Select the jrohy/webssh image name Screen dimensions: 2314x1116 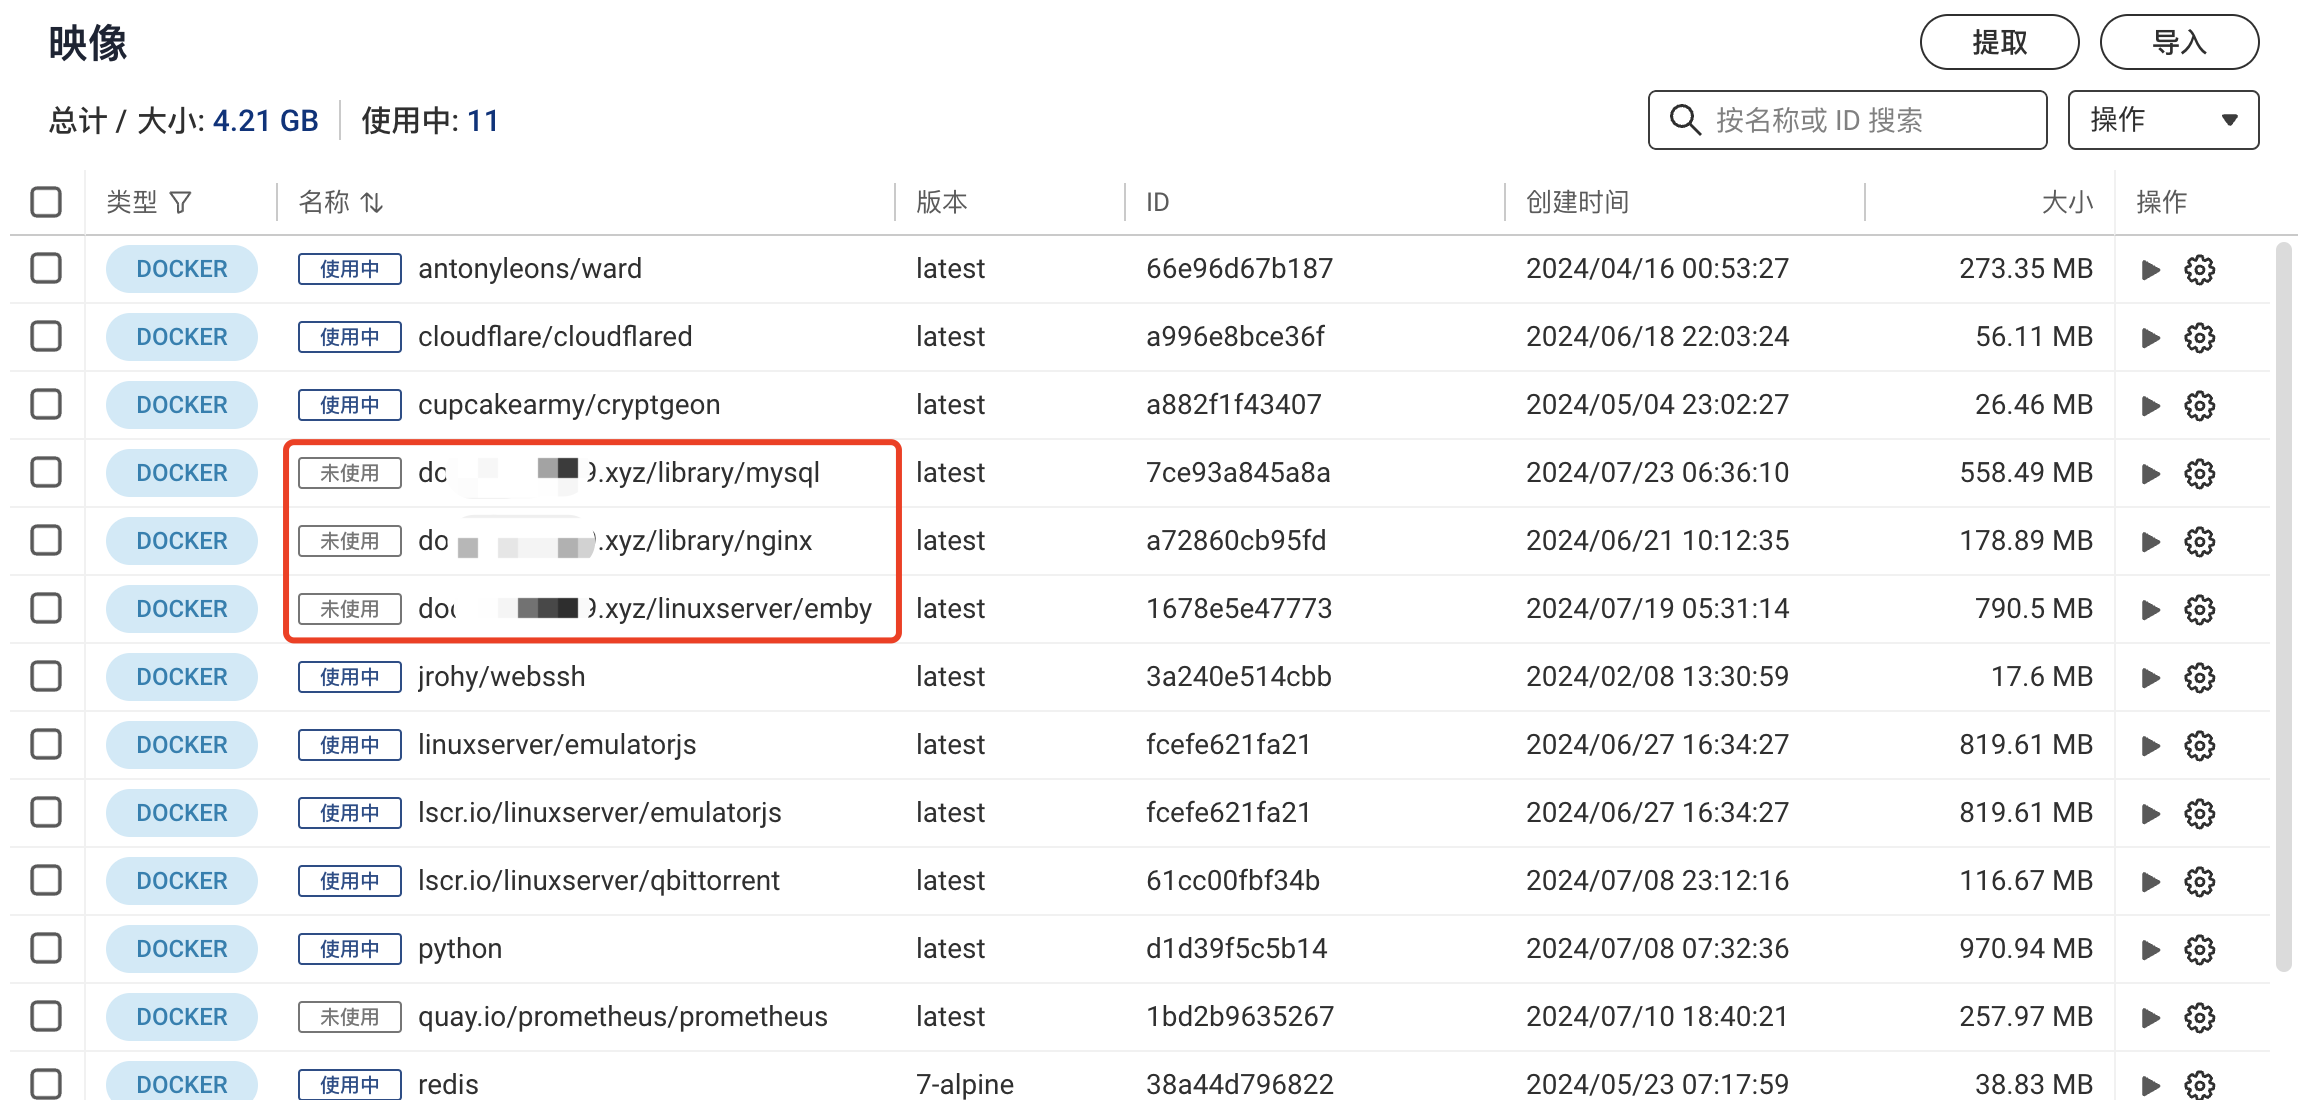click(x=501, y=677)
